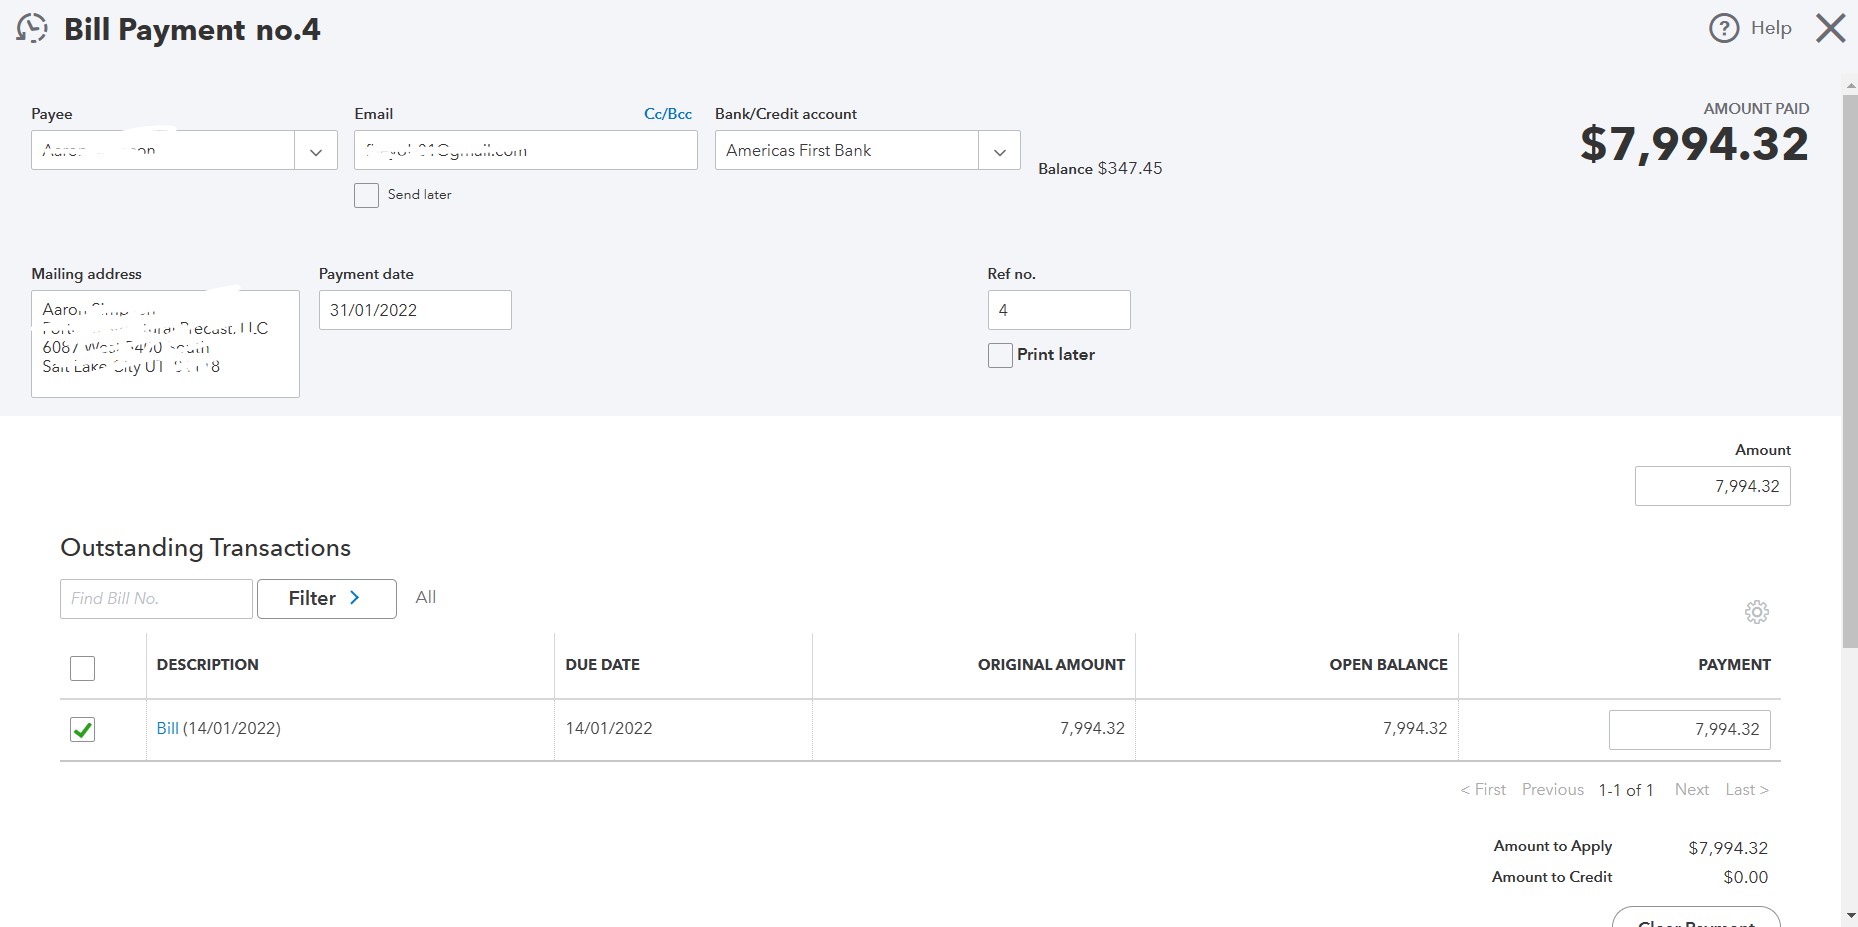Toggle the select-all transactions header checkbox
Viewport: 1858px width, 927px height.
(83, 668)
